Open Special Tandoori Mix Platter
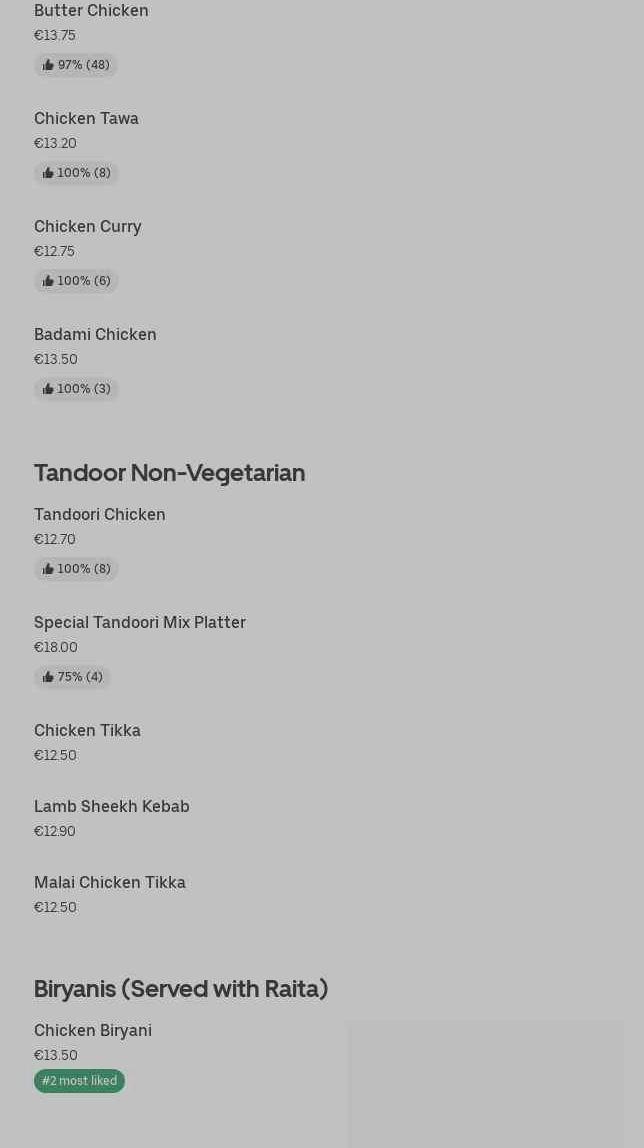The image size is (644, 1148). (x=140, y=623)
